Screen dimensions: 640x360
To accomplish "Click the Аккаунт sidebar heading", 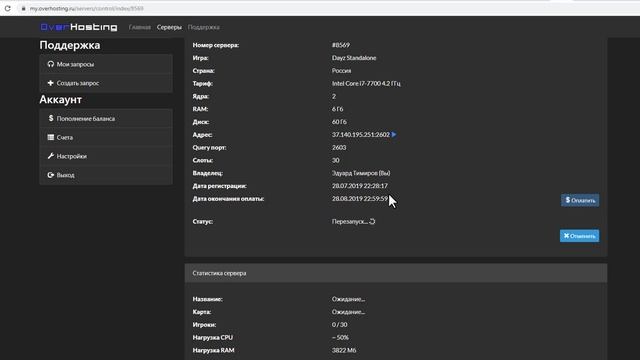I will coord(61,100).
